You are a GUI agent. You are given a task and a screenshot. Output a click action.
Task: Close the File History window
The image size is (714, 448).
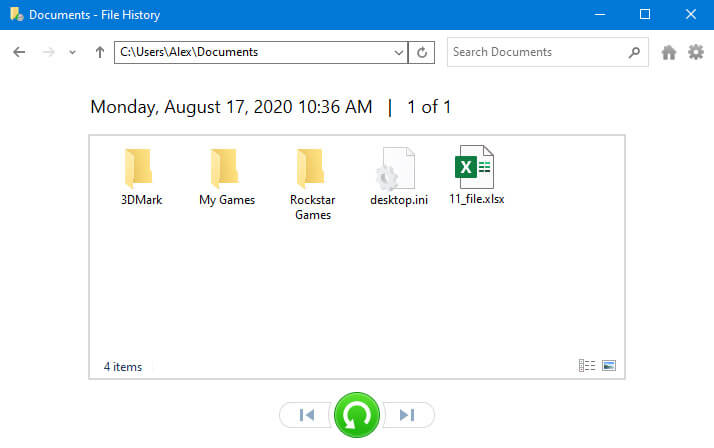click(691, 15)
